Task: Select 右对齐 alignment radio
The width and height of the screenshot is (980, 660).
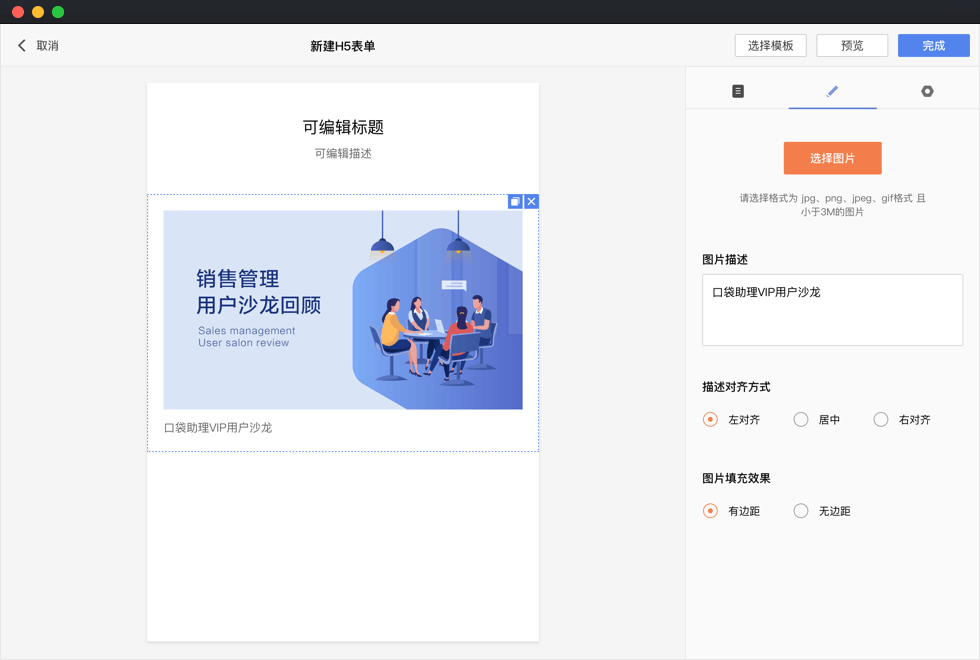Action: pos(881,419)
